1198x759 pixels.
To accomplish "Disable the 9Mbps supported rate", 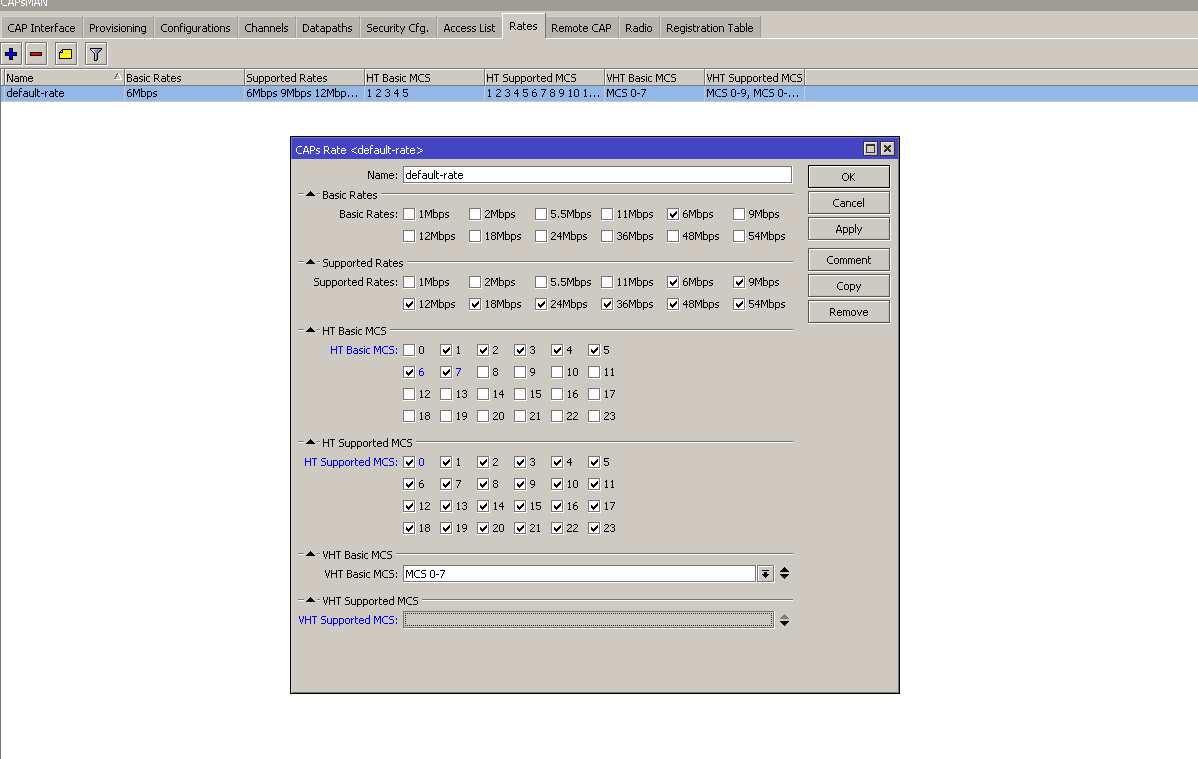I will pyautogui.click(x=737, y=282).
